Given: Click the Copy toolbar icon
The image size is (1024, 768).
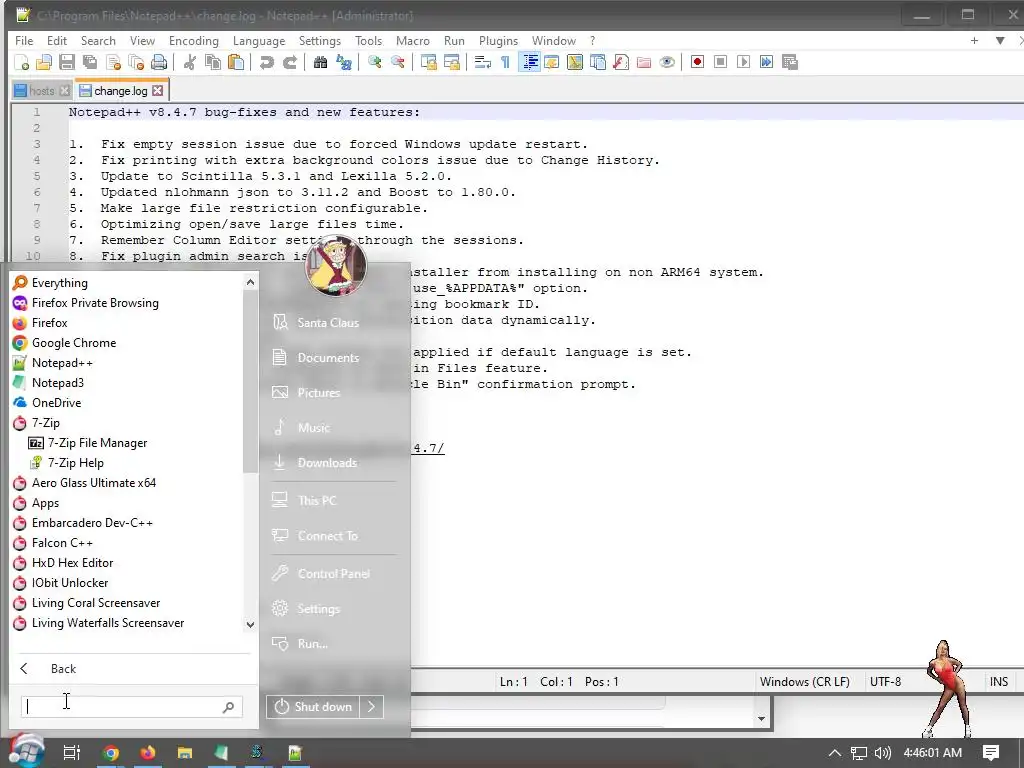Looking at the screenshot, I should pyautogui.click(x=213, y=63).
